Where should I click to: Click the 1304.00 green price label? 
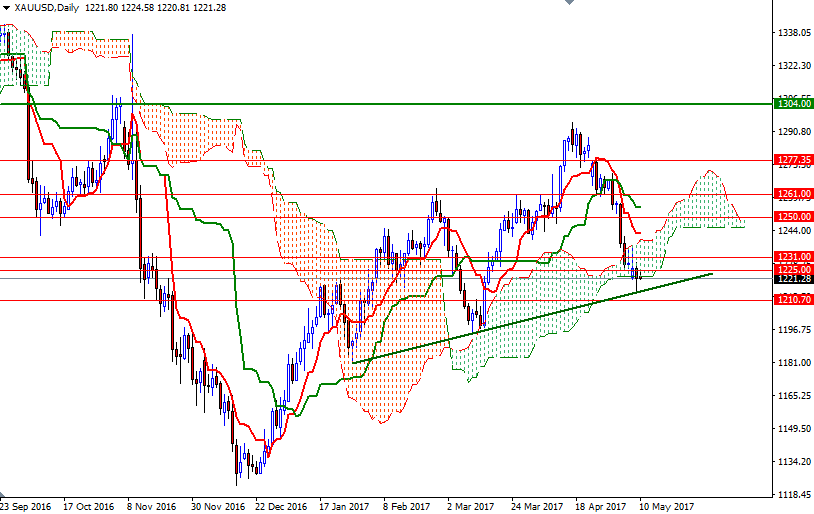(793, 104)
